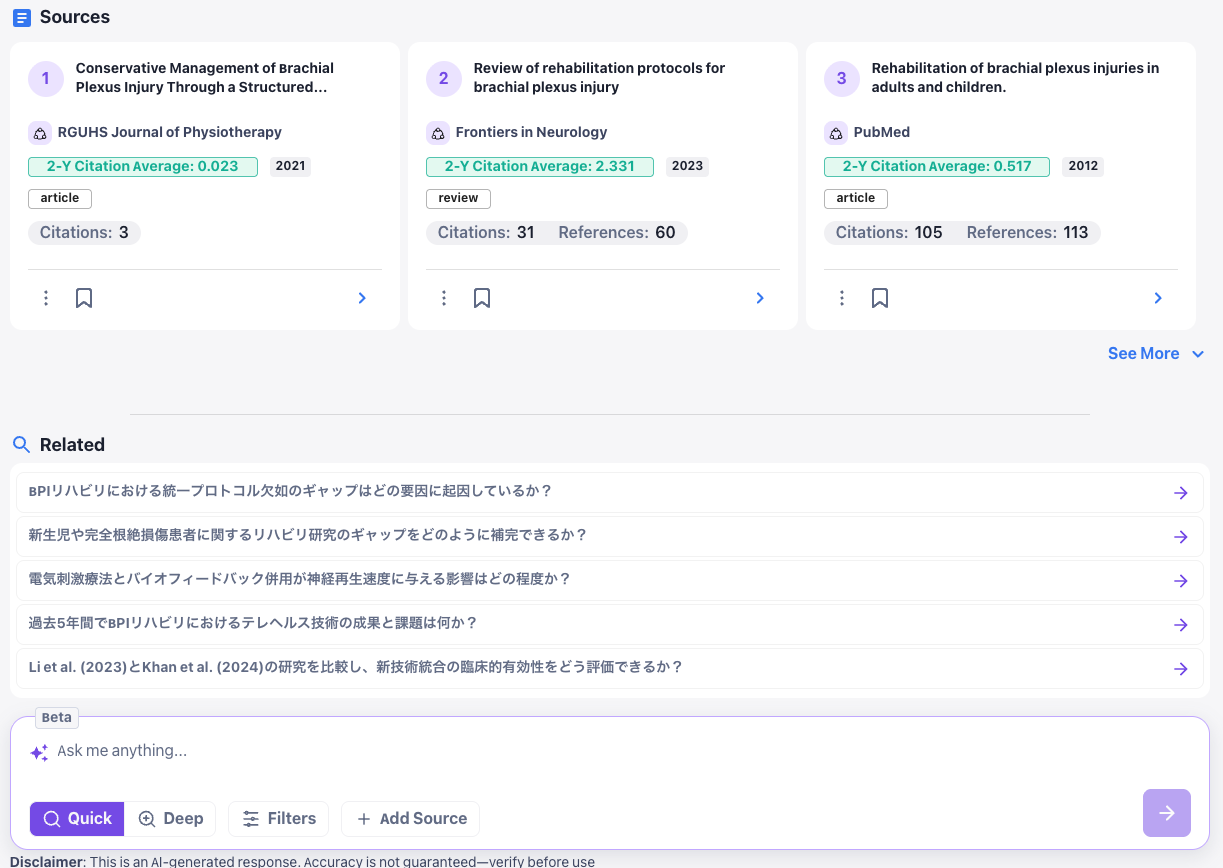Open the Filters options
1223x868 pixels.
coord(279,818)
